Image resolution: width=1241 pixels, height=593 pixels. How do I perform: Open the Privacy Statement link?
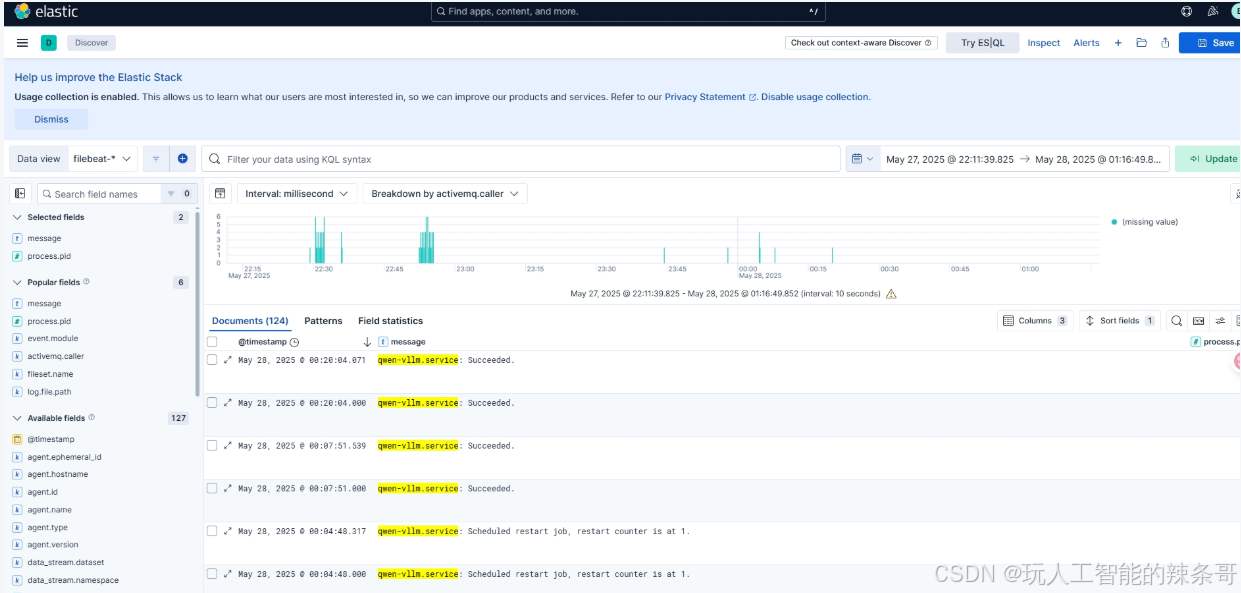click(710, 97)
